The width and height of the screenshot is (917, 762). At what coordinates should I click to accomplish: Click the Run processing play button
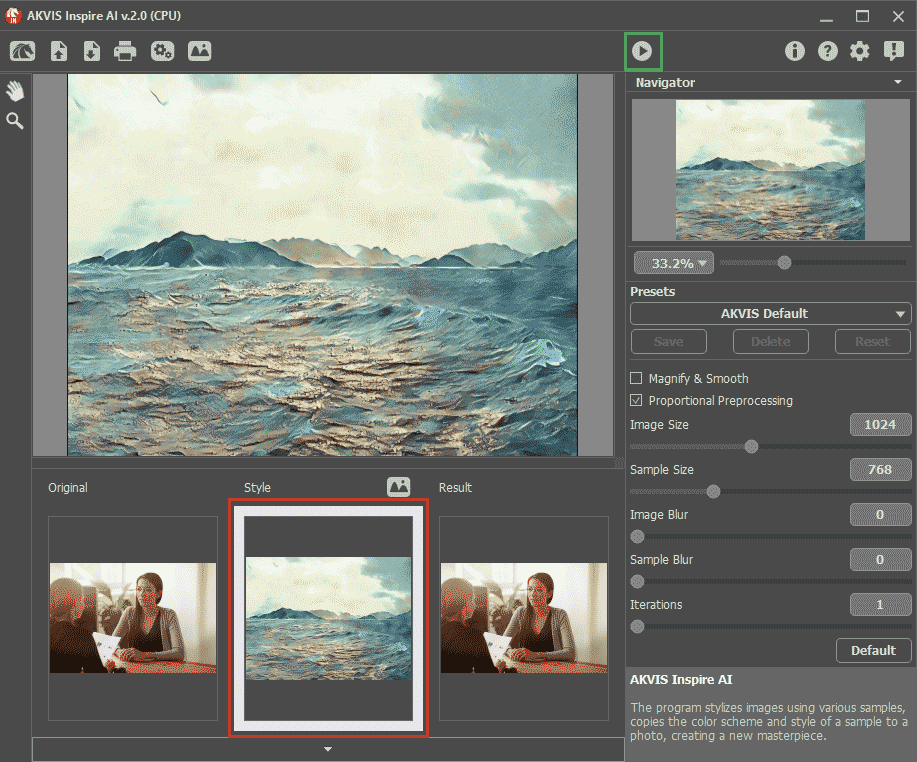click(643, 51)
